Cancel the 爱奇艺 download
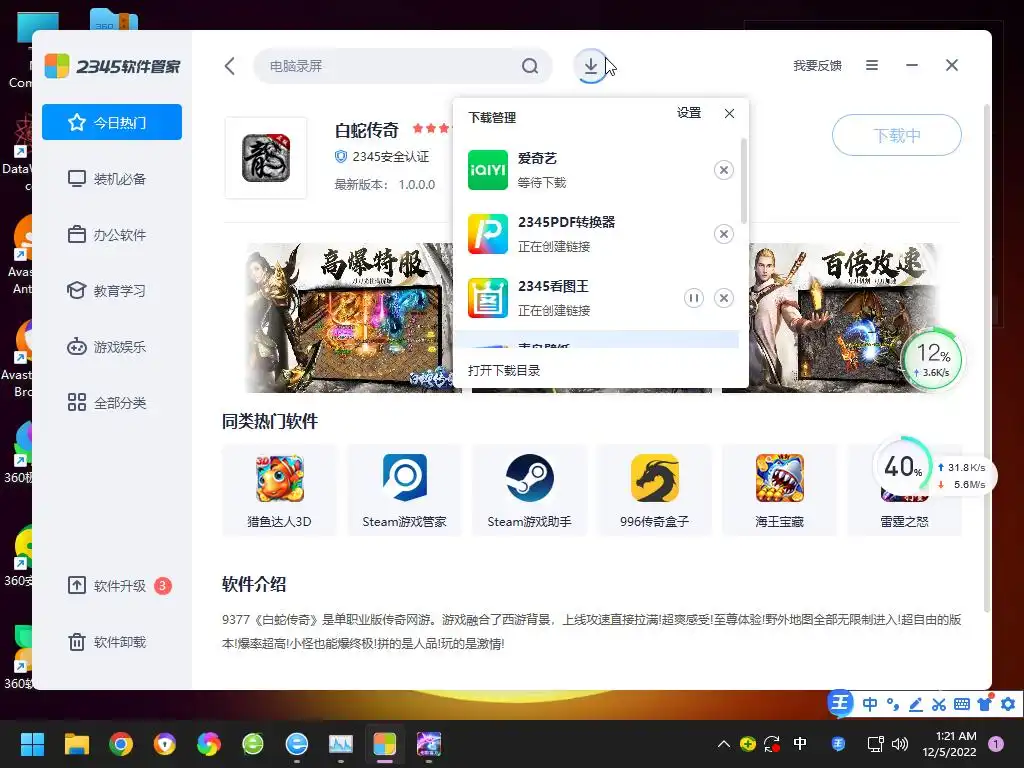This screenshot has width=1024, height=768. pyautogui.click(x=723, y=170)
